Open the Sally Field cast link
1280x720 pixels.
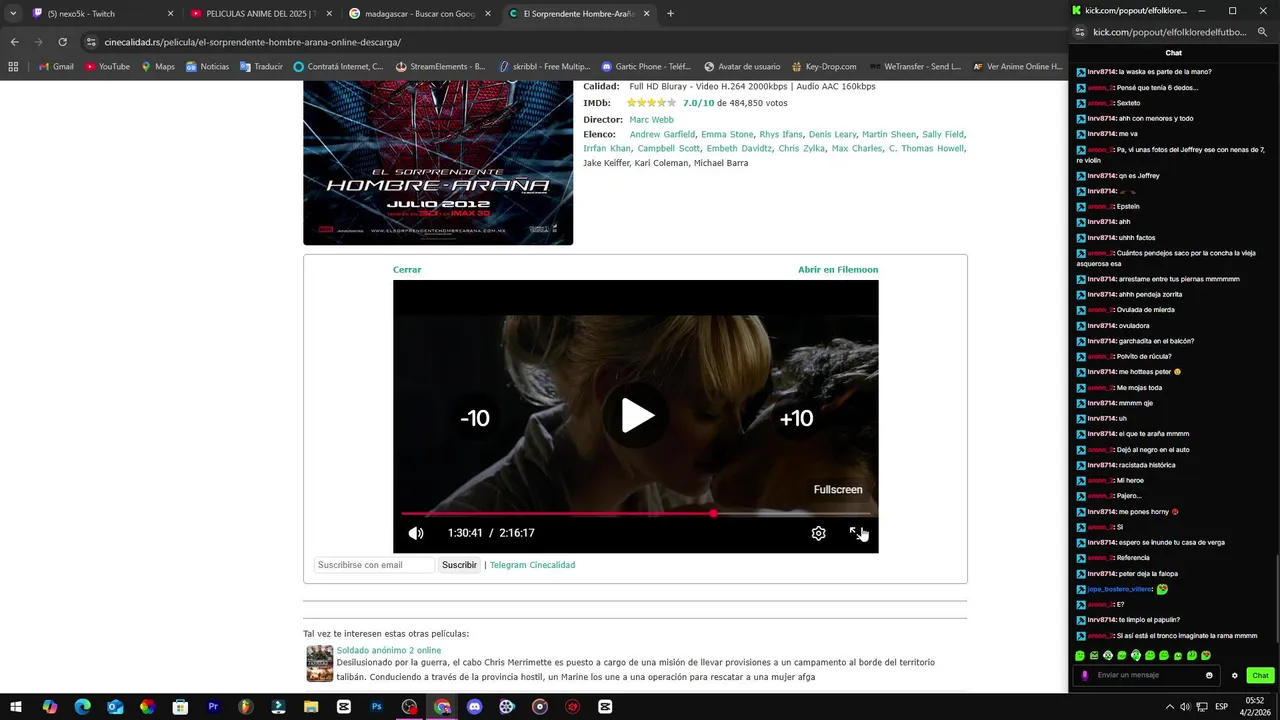(943, 134)
